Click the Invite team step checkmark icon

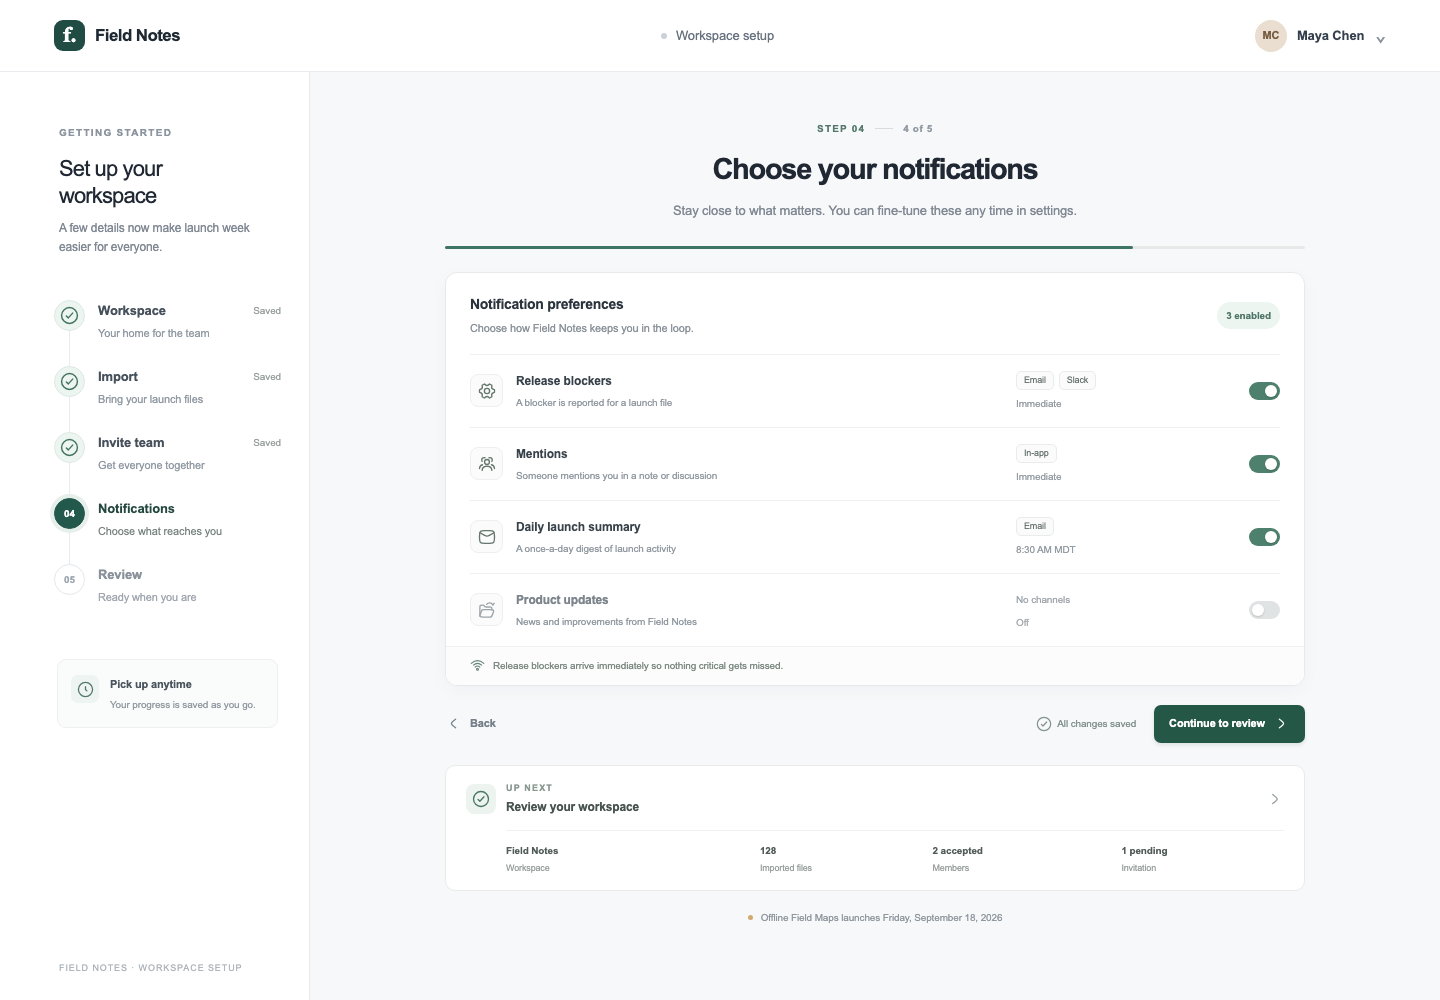69,447
